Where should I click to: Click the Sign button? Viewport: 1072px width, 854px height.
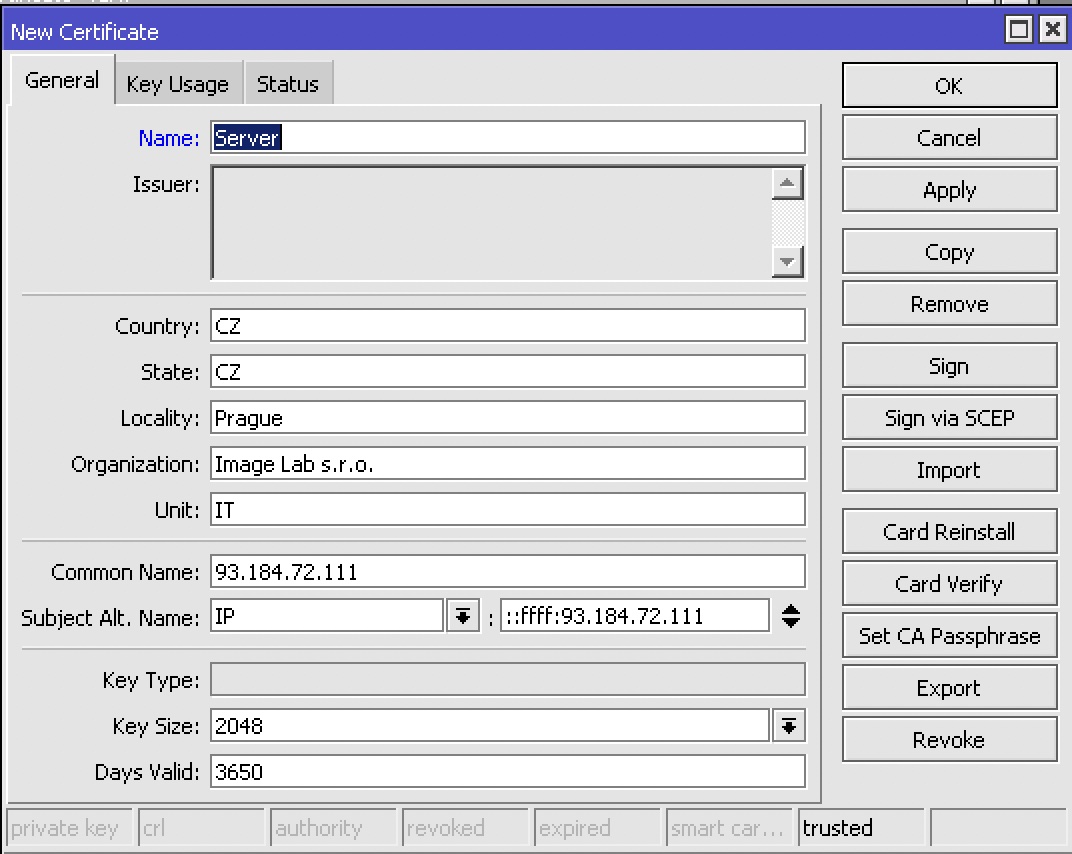tap(948, 366)
